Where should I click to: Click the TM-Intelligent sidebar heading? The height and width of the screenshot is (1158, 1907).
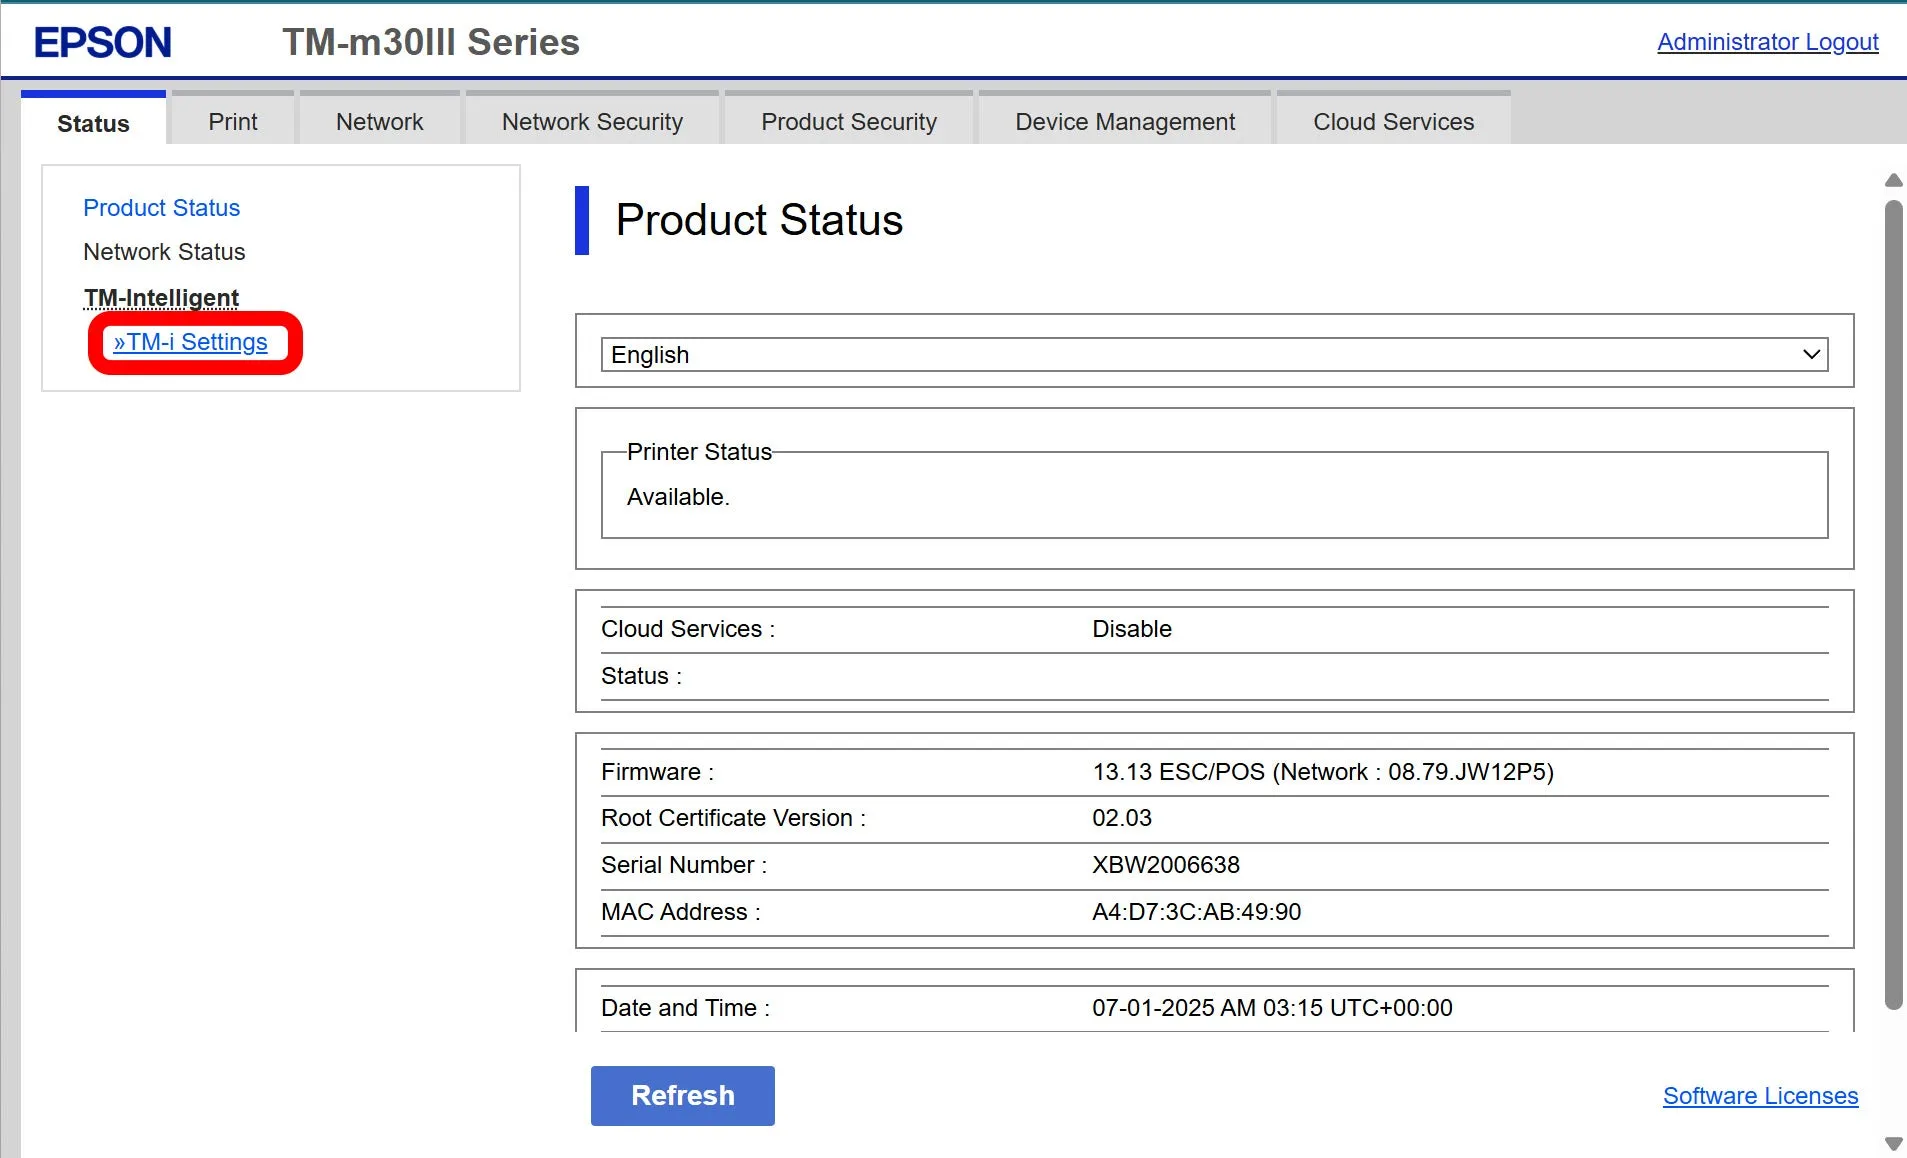coord(161,298)
